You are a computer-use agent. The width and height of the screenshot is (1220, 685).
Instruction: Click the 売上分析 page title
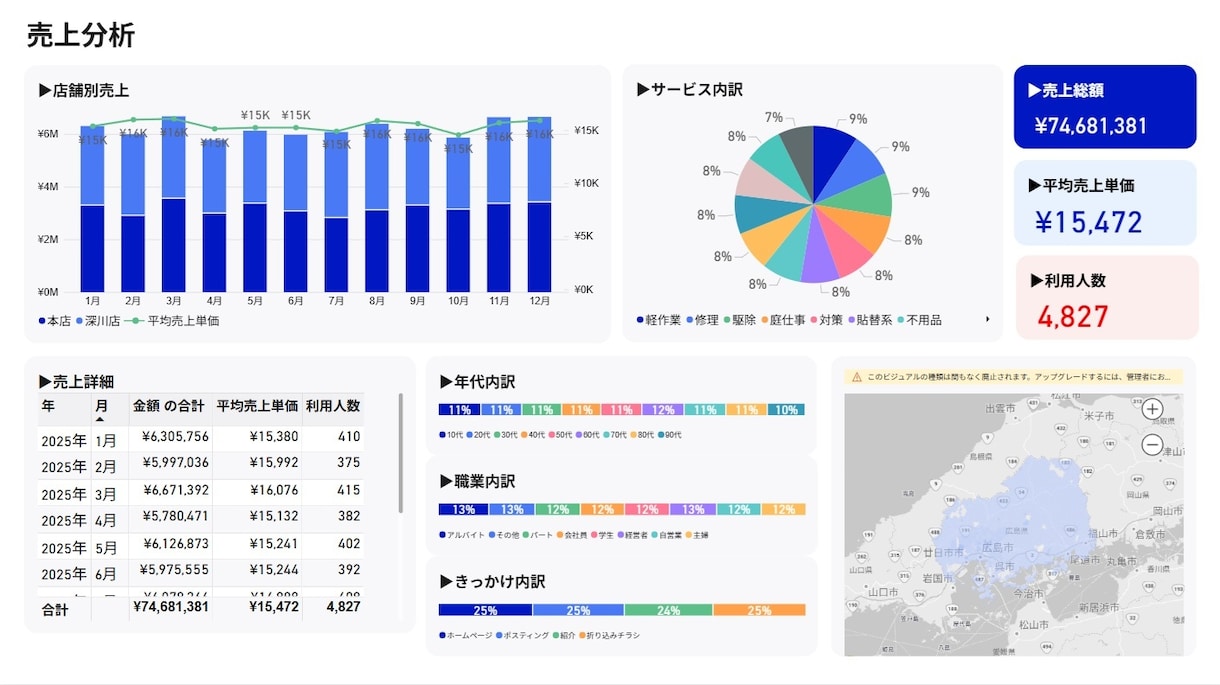(x=81, y=35)
